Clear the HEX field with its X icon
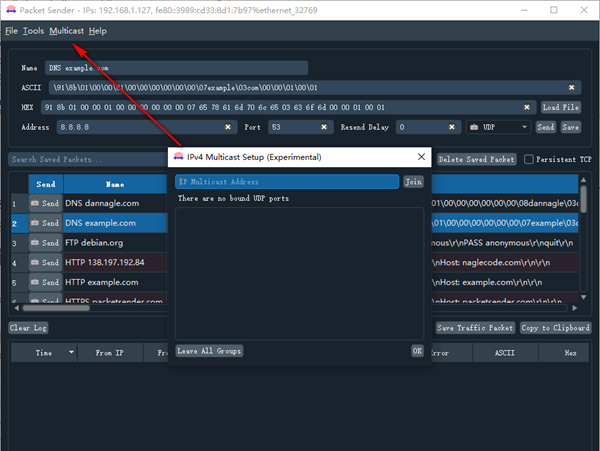 tap(527, 107)
